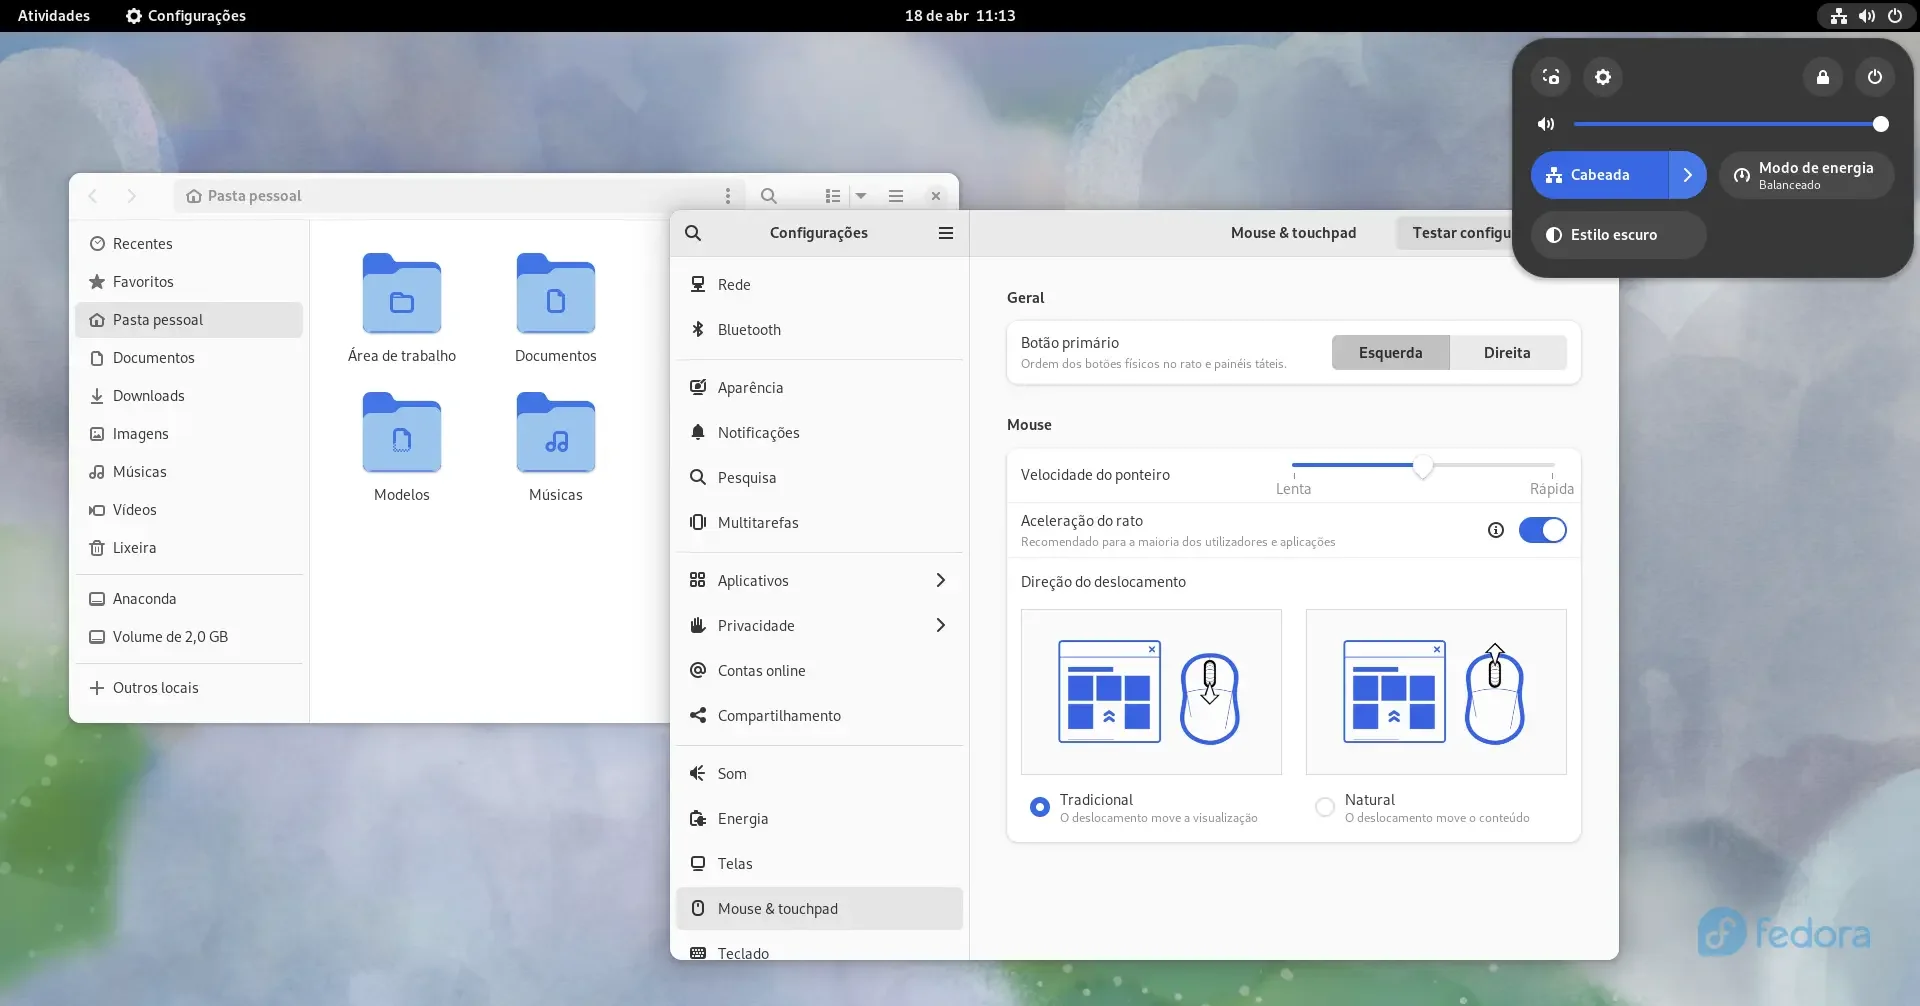1920x1006 pixels.
Task: Select Mouse & touchpad in sidebar
Action: [819, 909]
